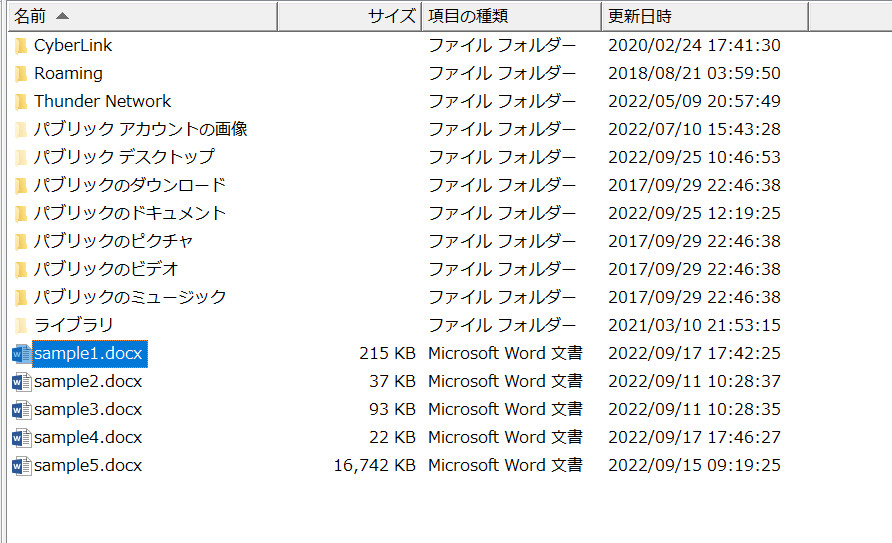Click the sort arrow in 名前 header

click(x=62, y=16)
